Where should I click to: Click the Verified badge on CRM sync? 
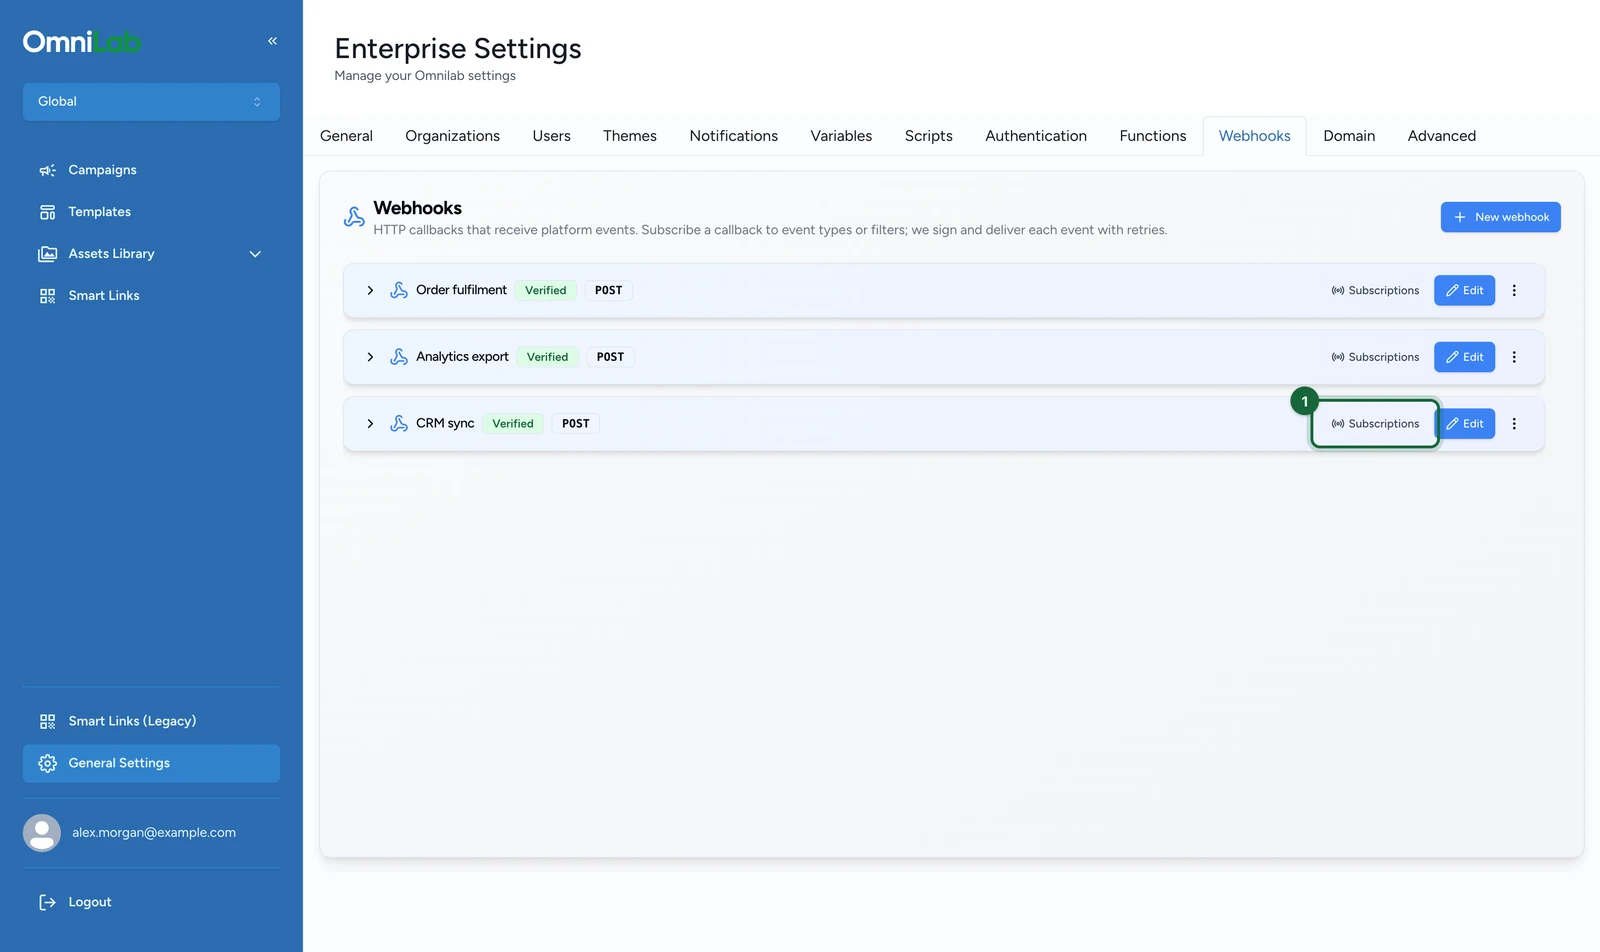coord(513,424)
